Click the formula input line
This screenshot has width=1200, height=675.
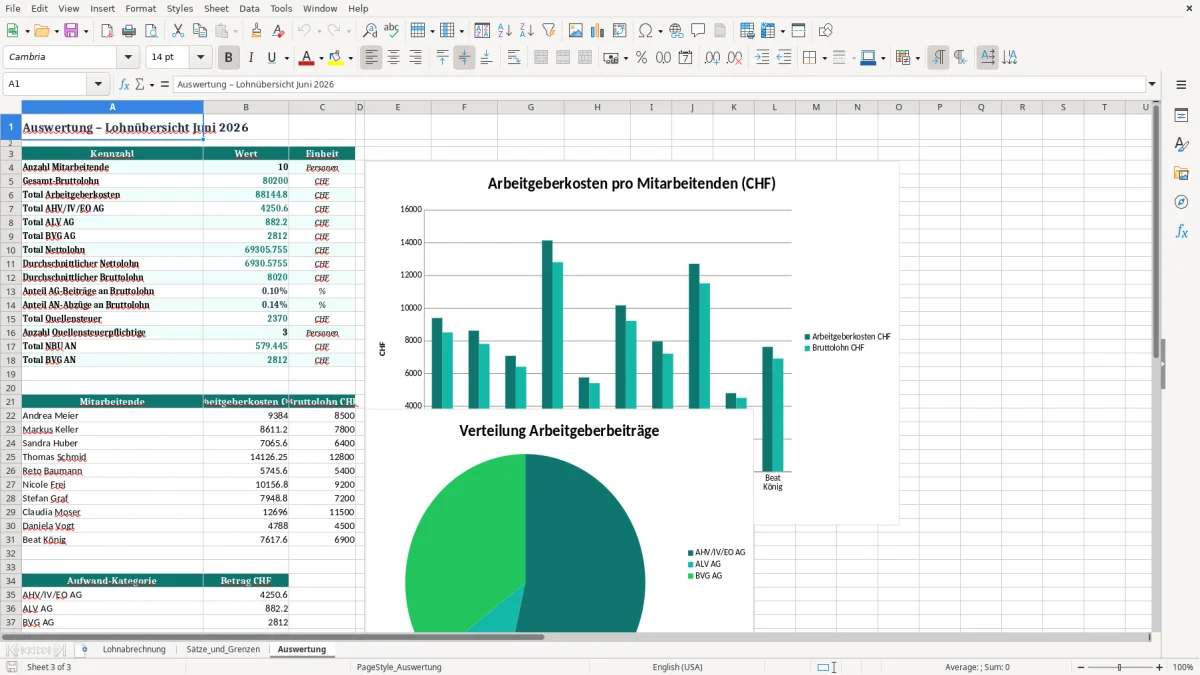[x=658, y=84]
